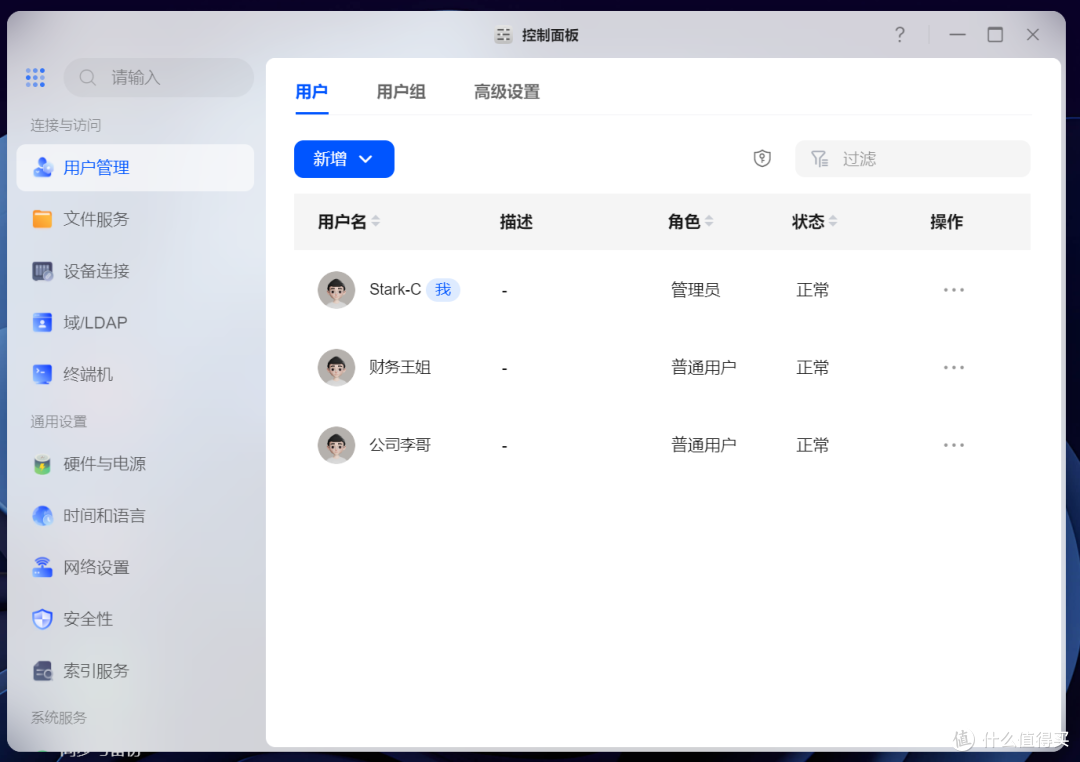1080x762 pixels.
Task: Click the search magnifier icon
Action: (x=87, y=78)
